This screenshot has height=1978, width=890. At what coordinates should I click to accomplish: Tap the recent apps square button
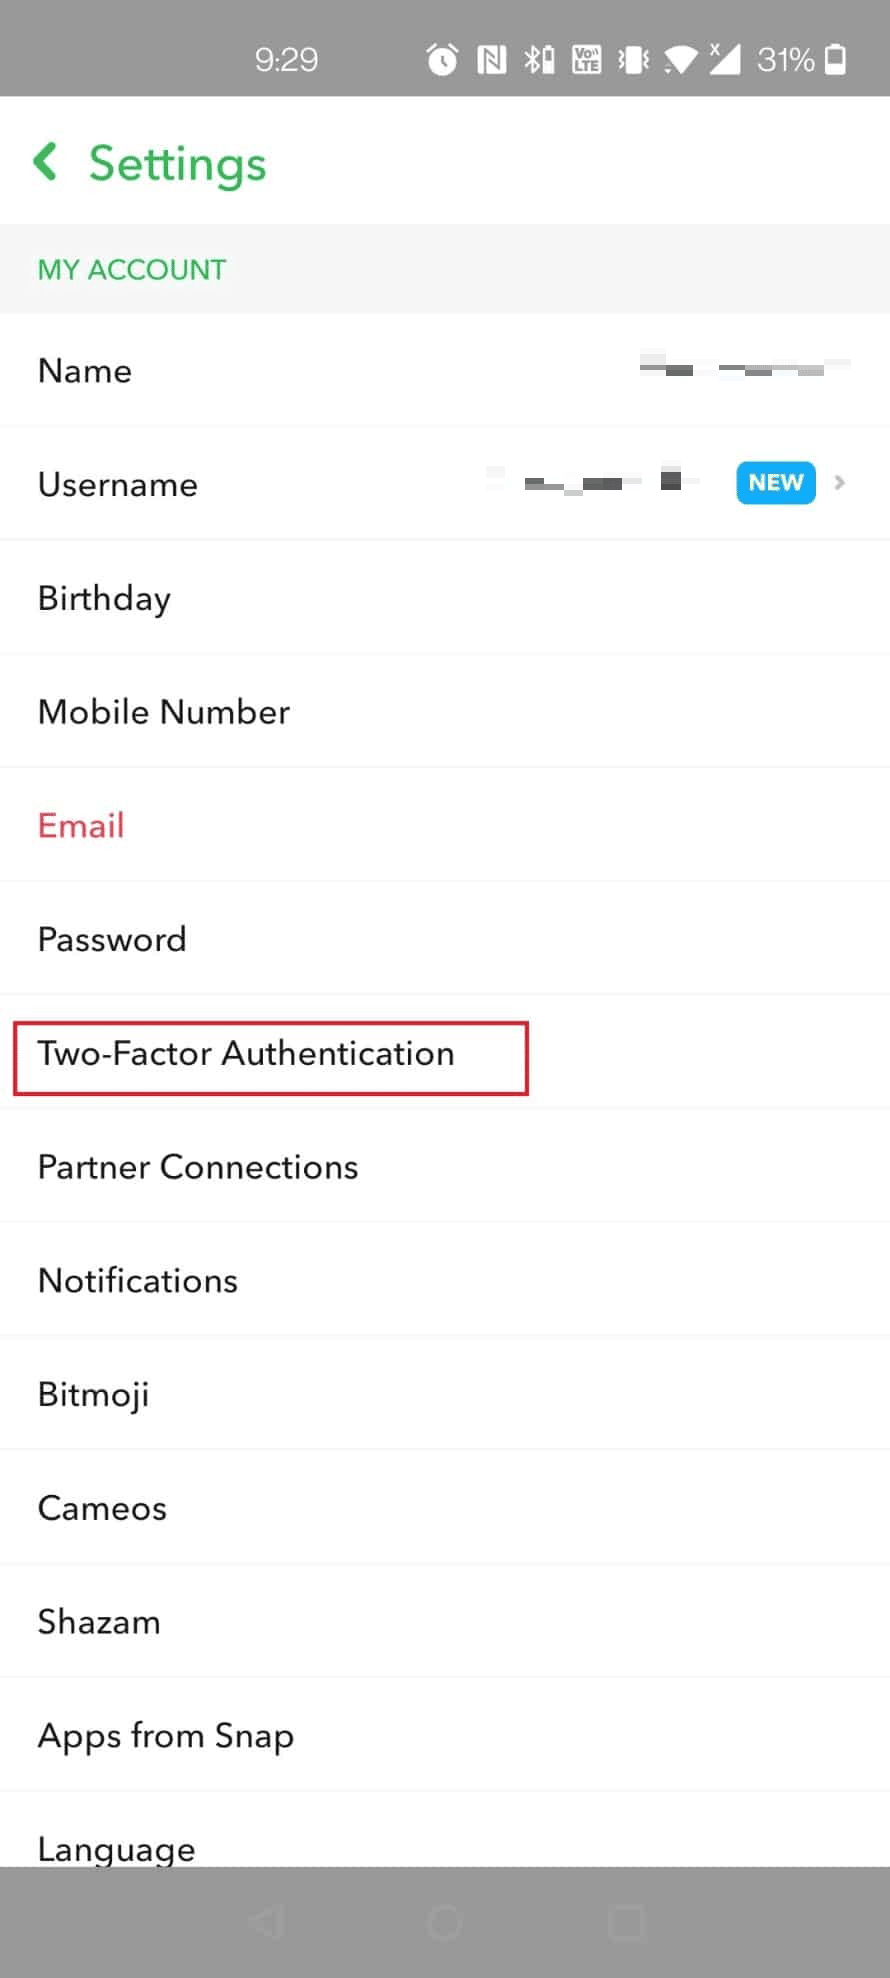tap(627, 1922)
